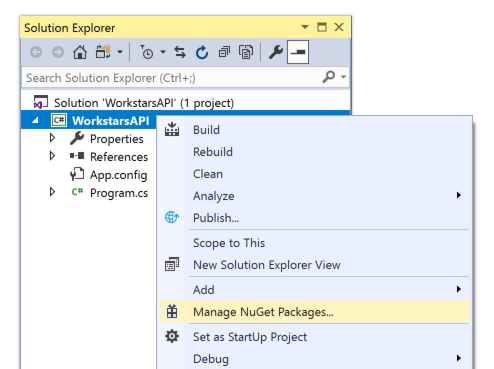
Task: Select References in the tree
Action: pyautogui.click(x=119, y=157)
